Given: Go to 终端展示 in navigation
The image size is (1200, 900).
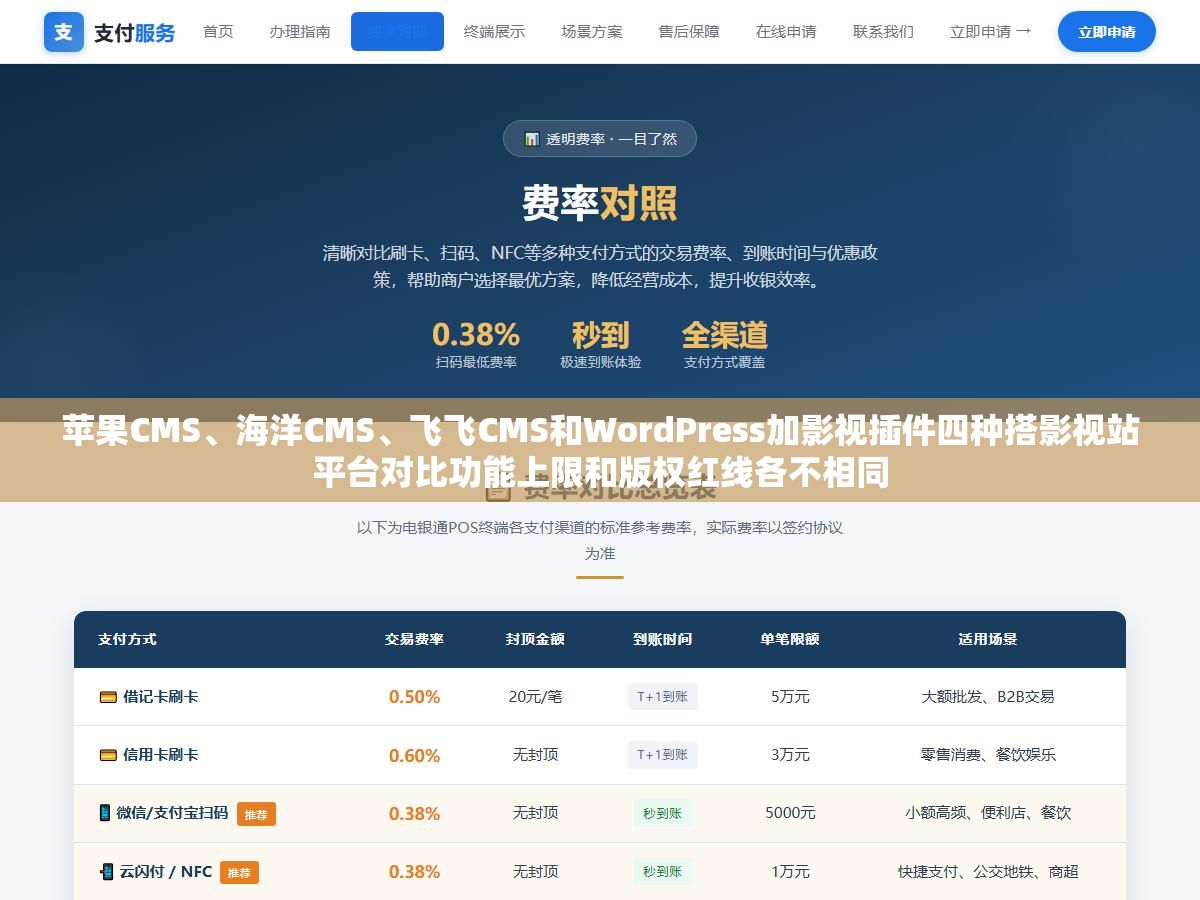Looking at the screenshot, I should 494,32.
